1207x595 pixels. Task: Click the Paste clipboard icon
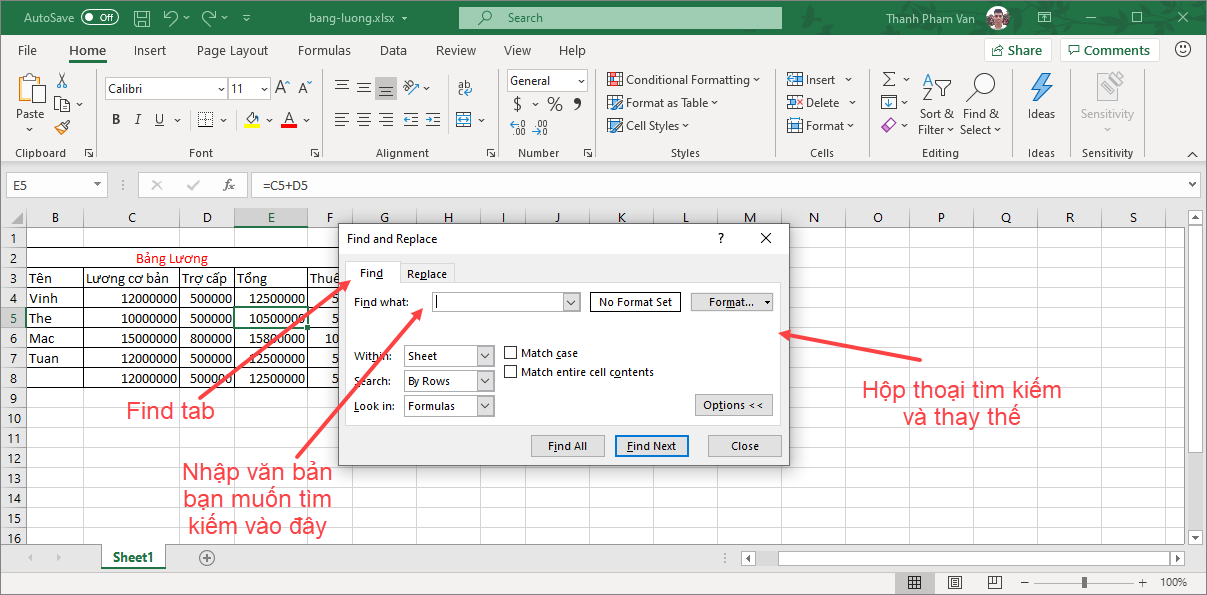(x=31, y=89)
